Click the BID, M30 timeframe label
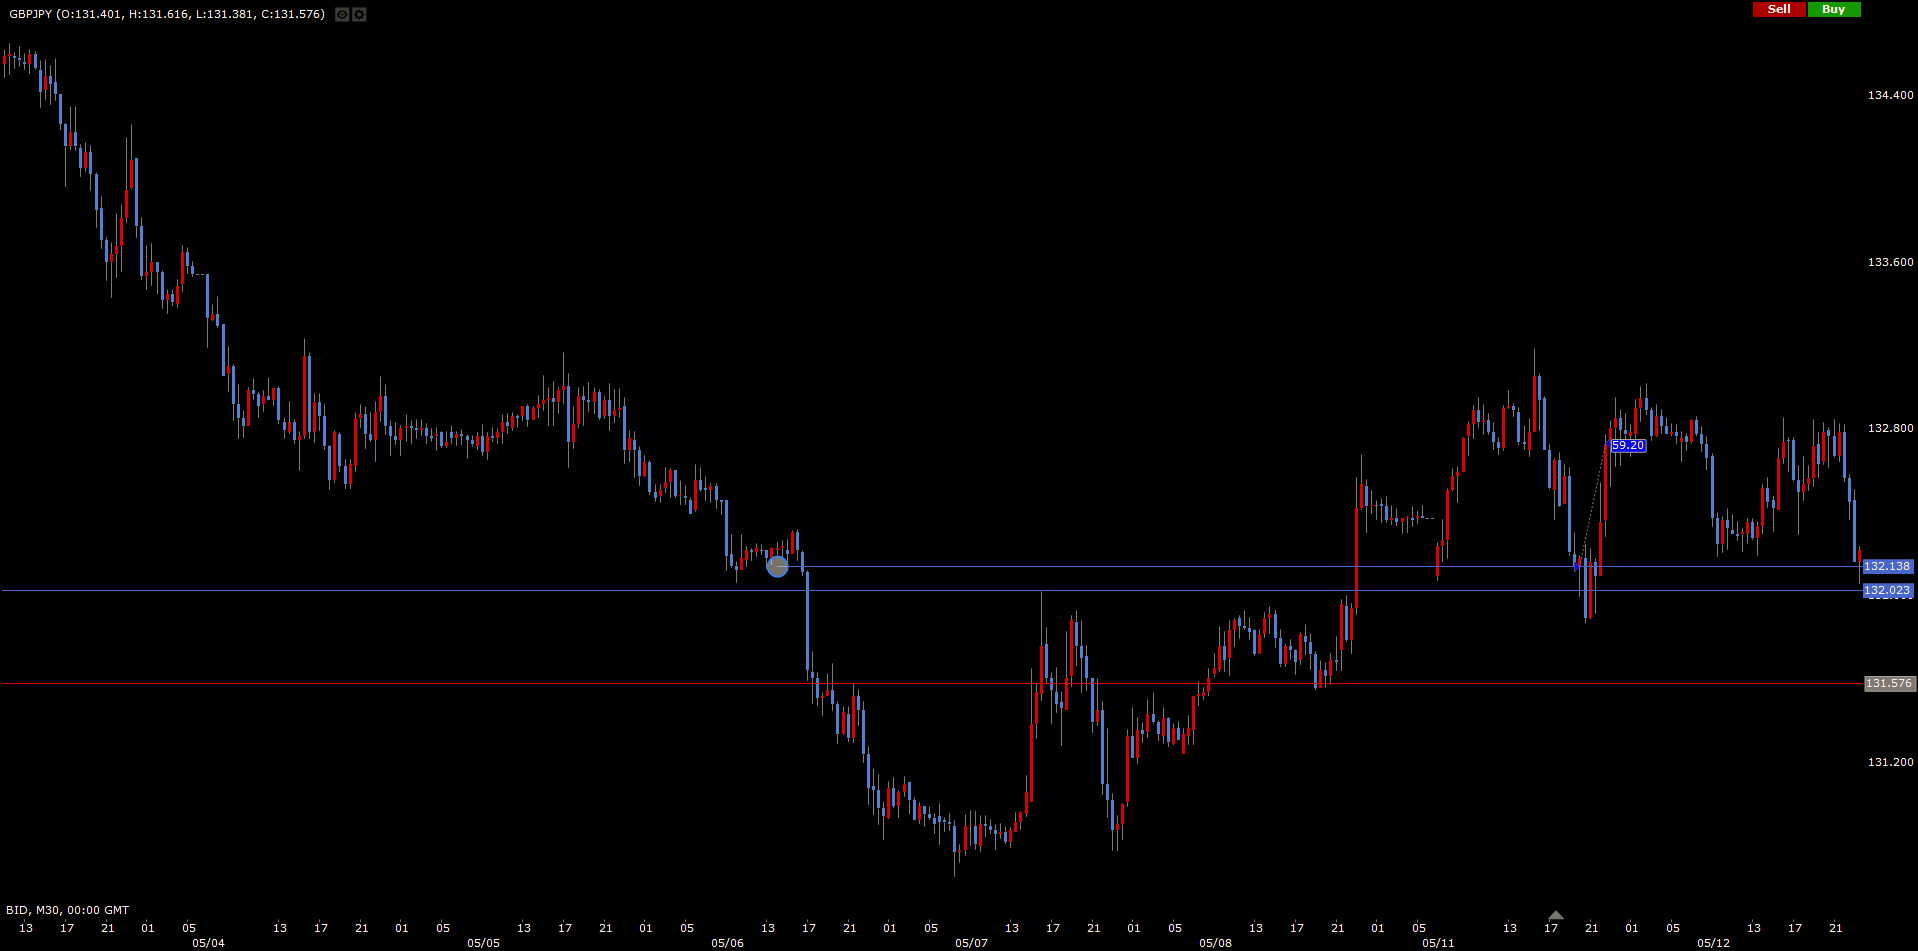The width and height of the screenshot is (1918, 951). [x=67, y=910]
